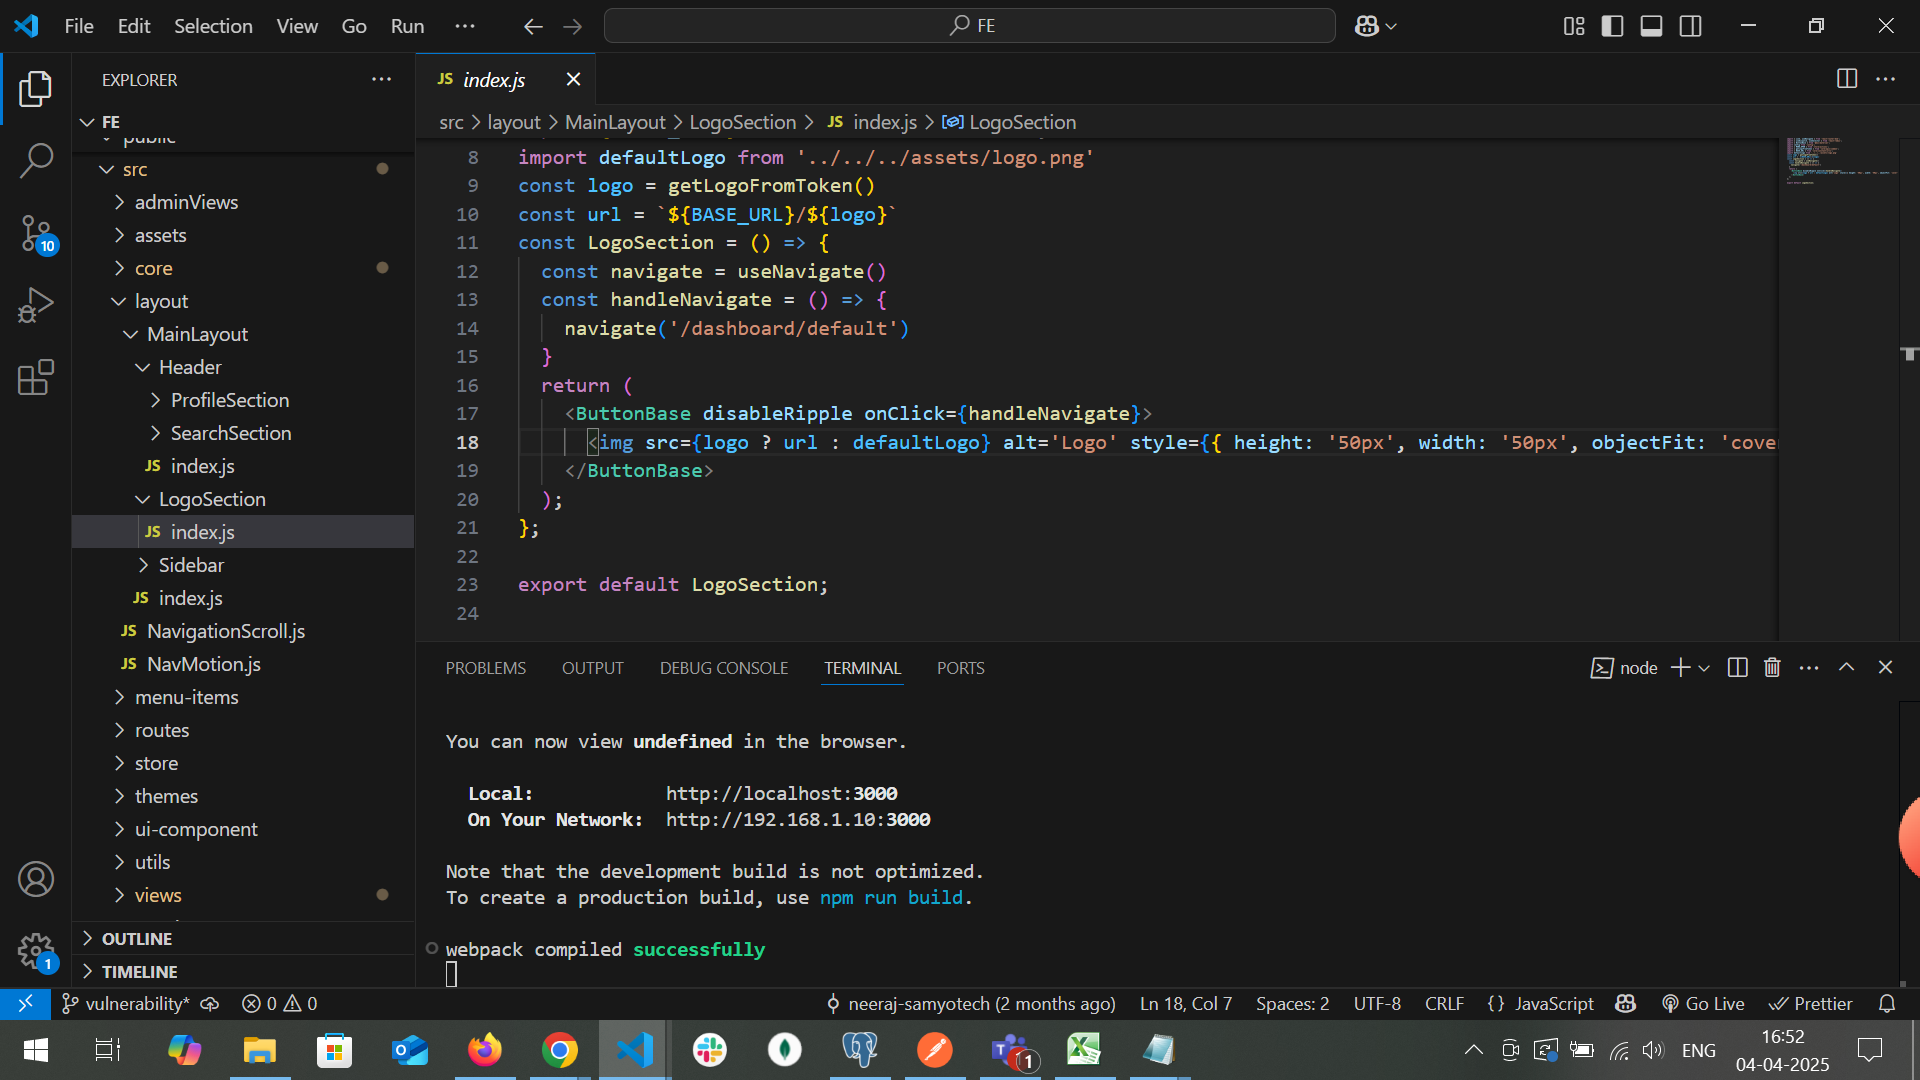Screen dimensions: 1920x1080
Task: Click the FE command center search box
Action: [x=969, y=26]
